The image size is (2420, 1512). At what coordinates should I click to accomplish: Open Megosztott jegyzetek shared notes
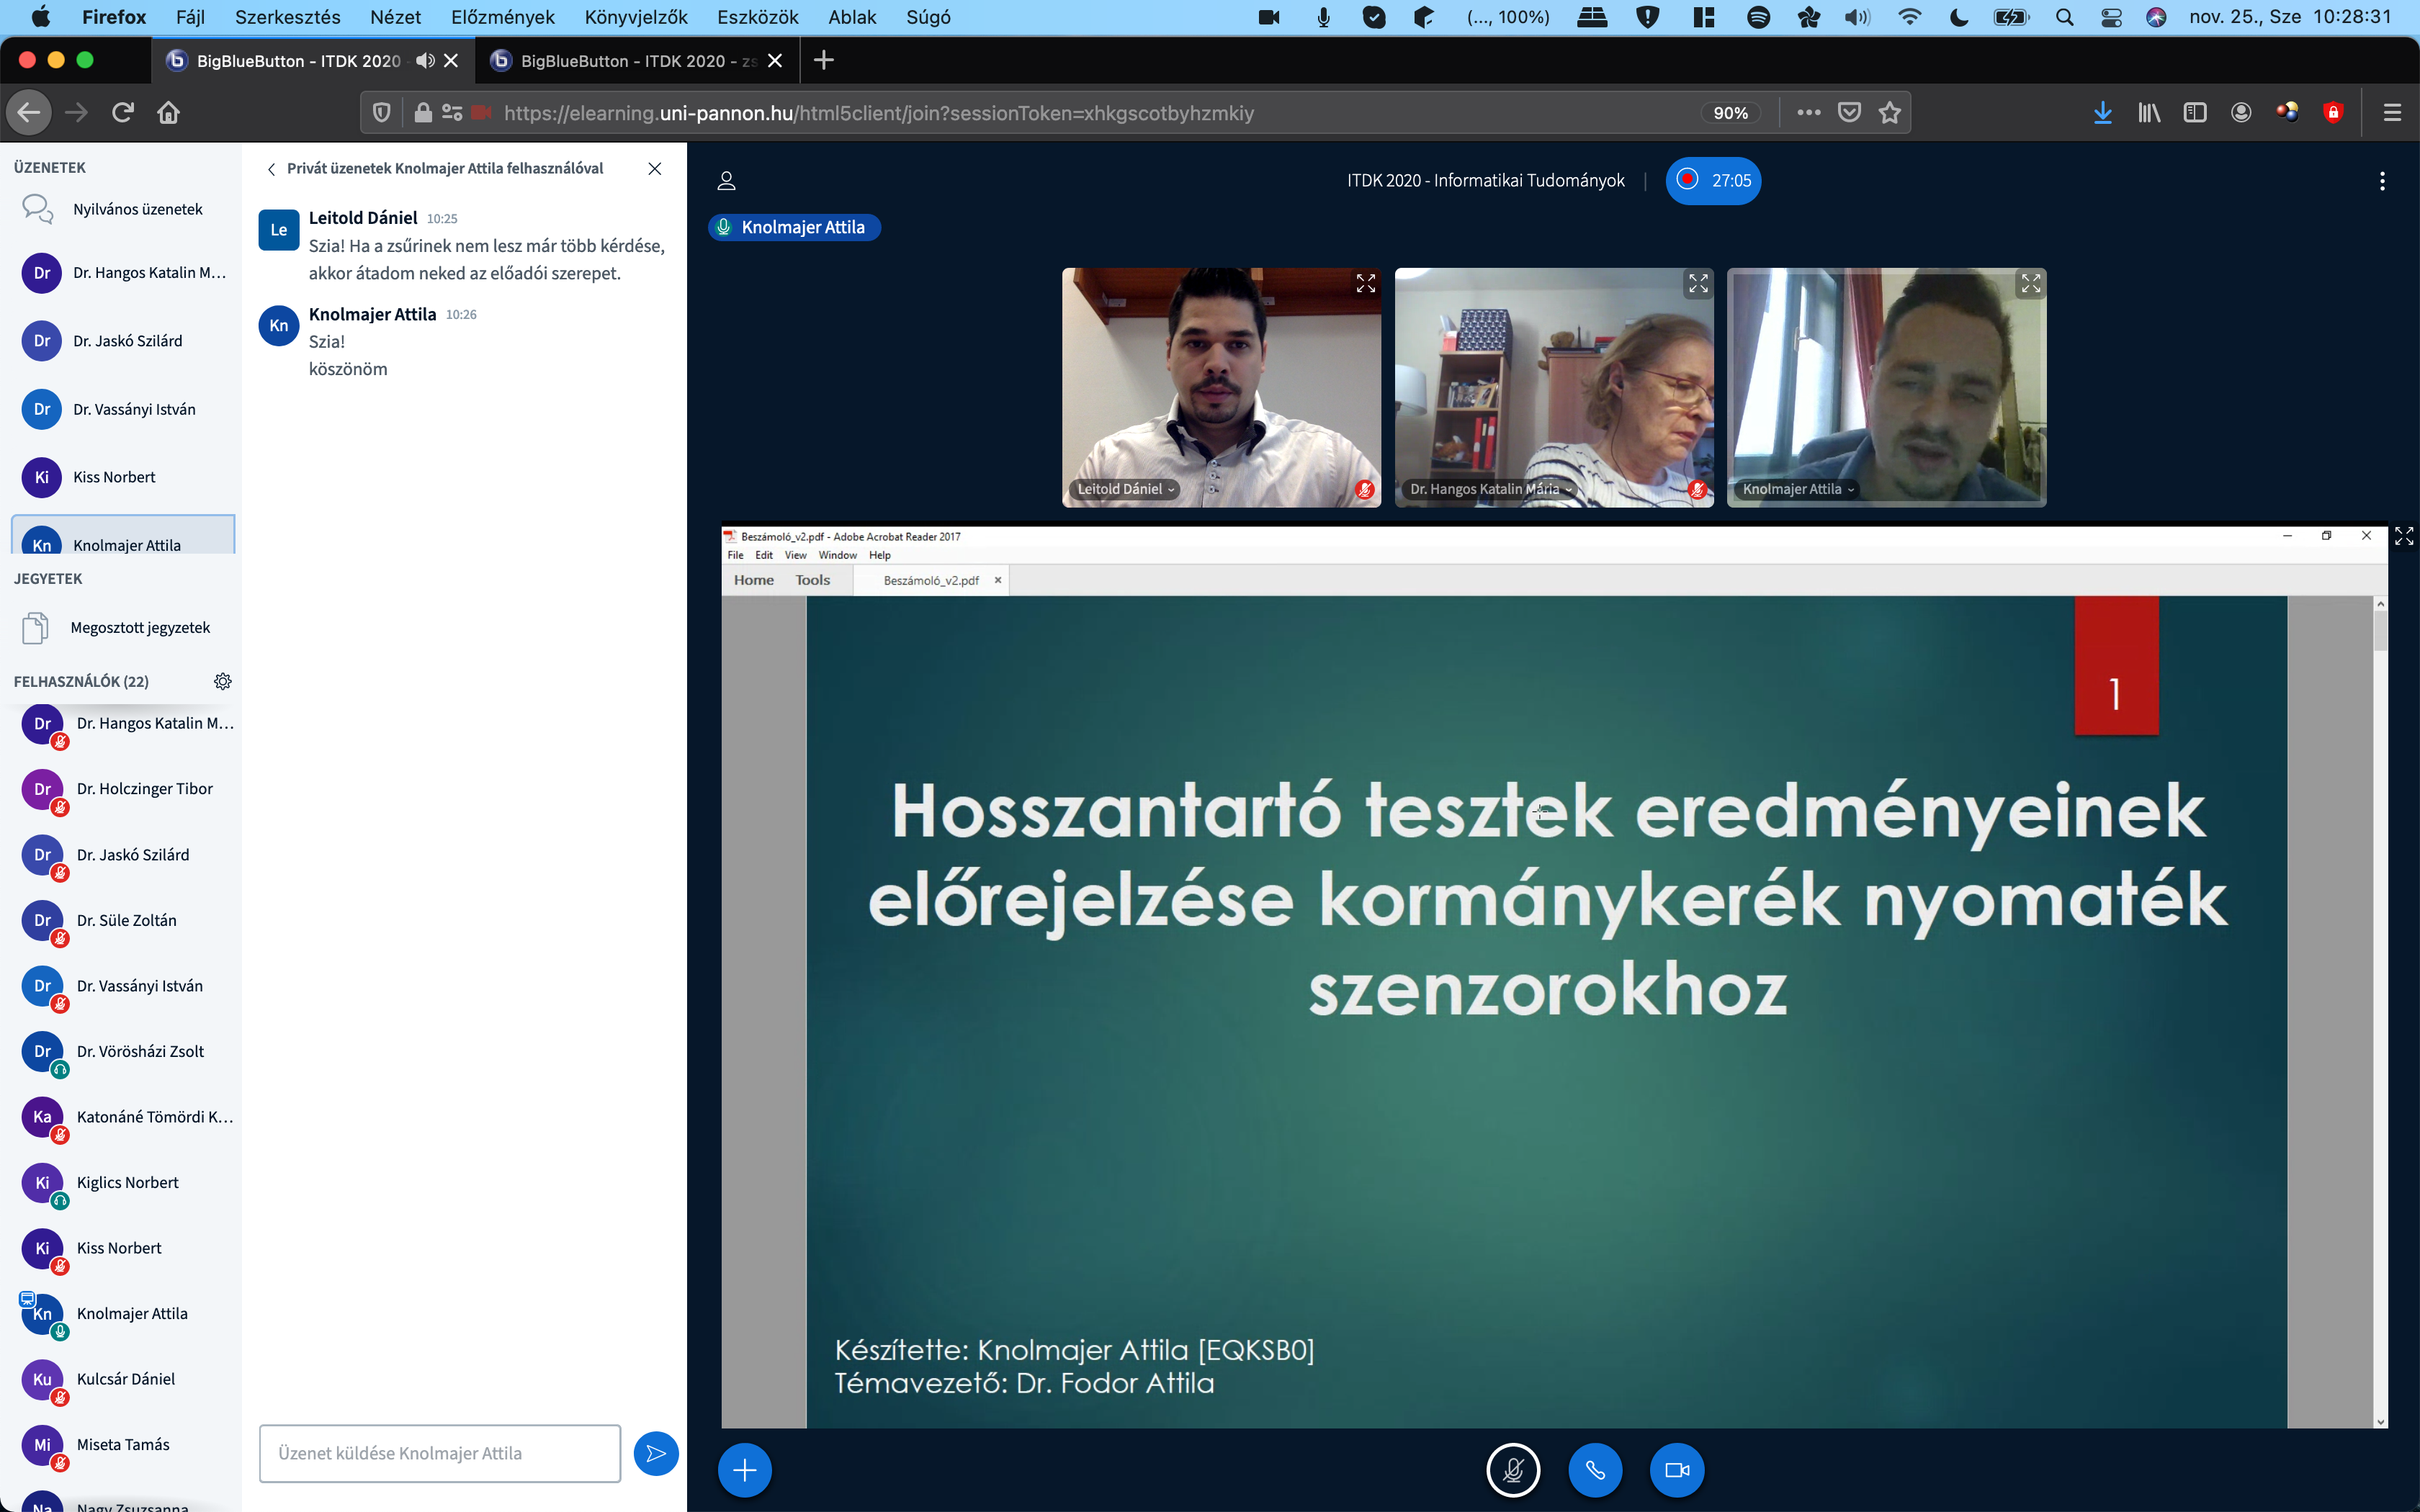(140, 628)
